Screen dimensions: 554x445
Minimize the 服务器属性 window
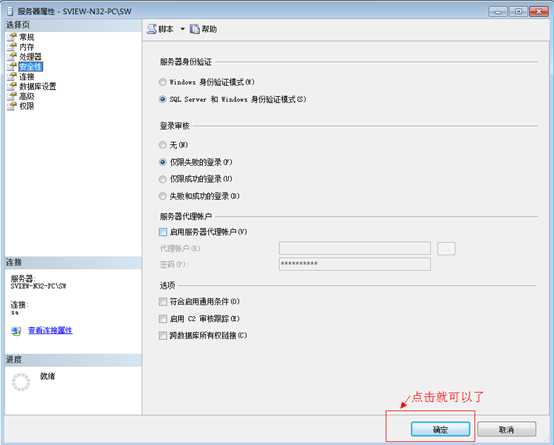(498, 12)
